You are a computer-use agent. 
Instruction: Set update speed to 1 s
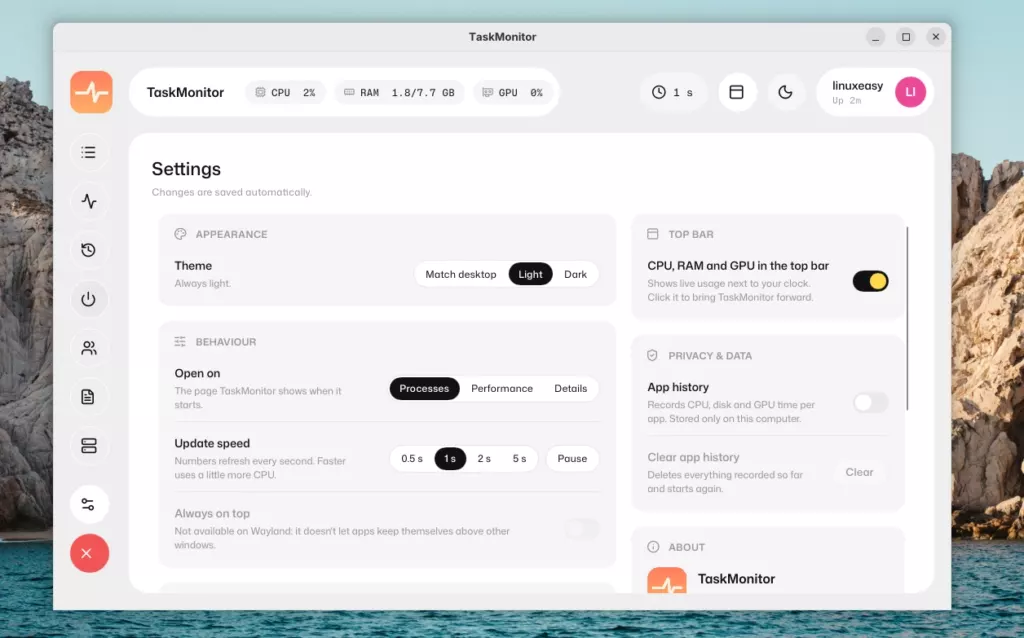(450, 458)
